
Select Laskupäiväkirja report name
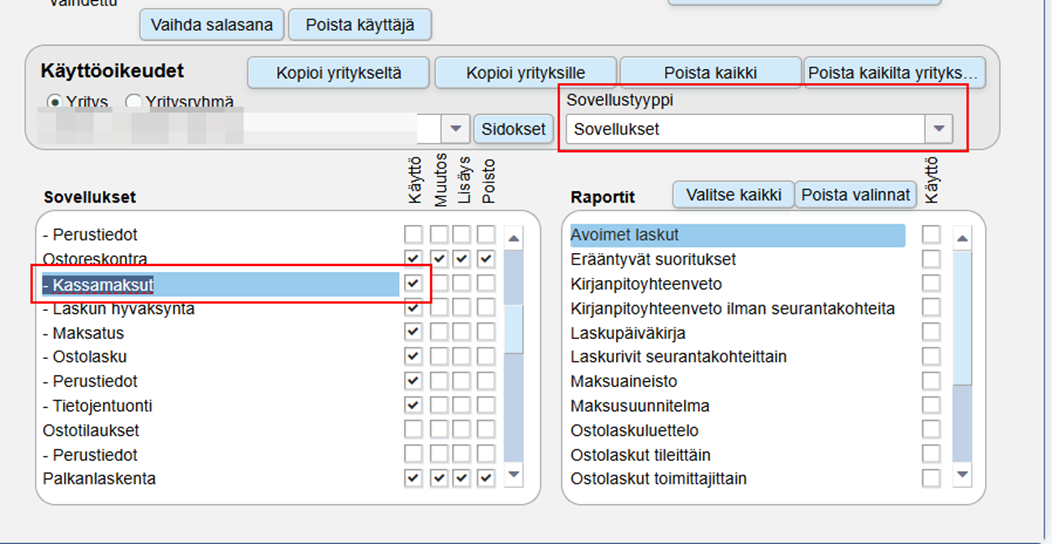click(x=628, y=333)
